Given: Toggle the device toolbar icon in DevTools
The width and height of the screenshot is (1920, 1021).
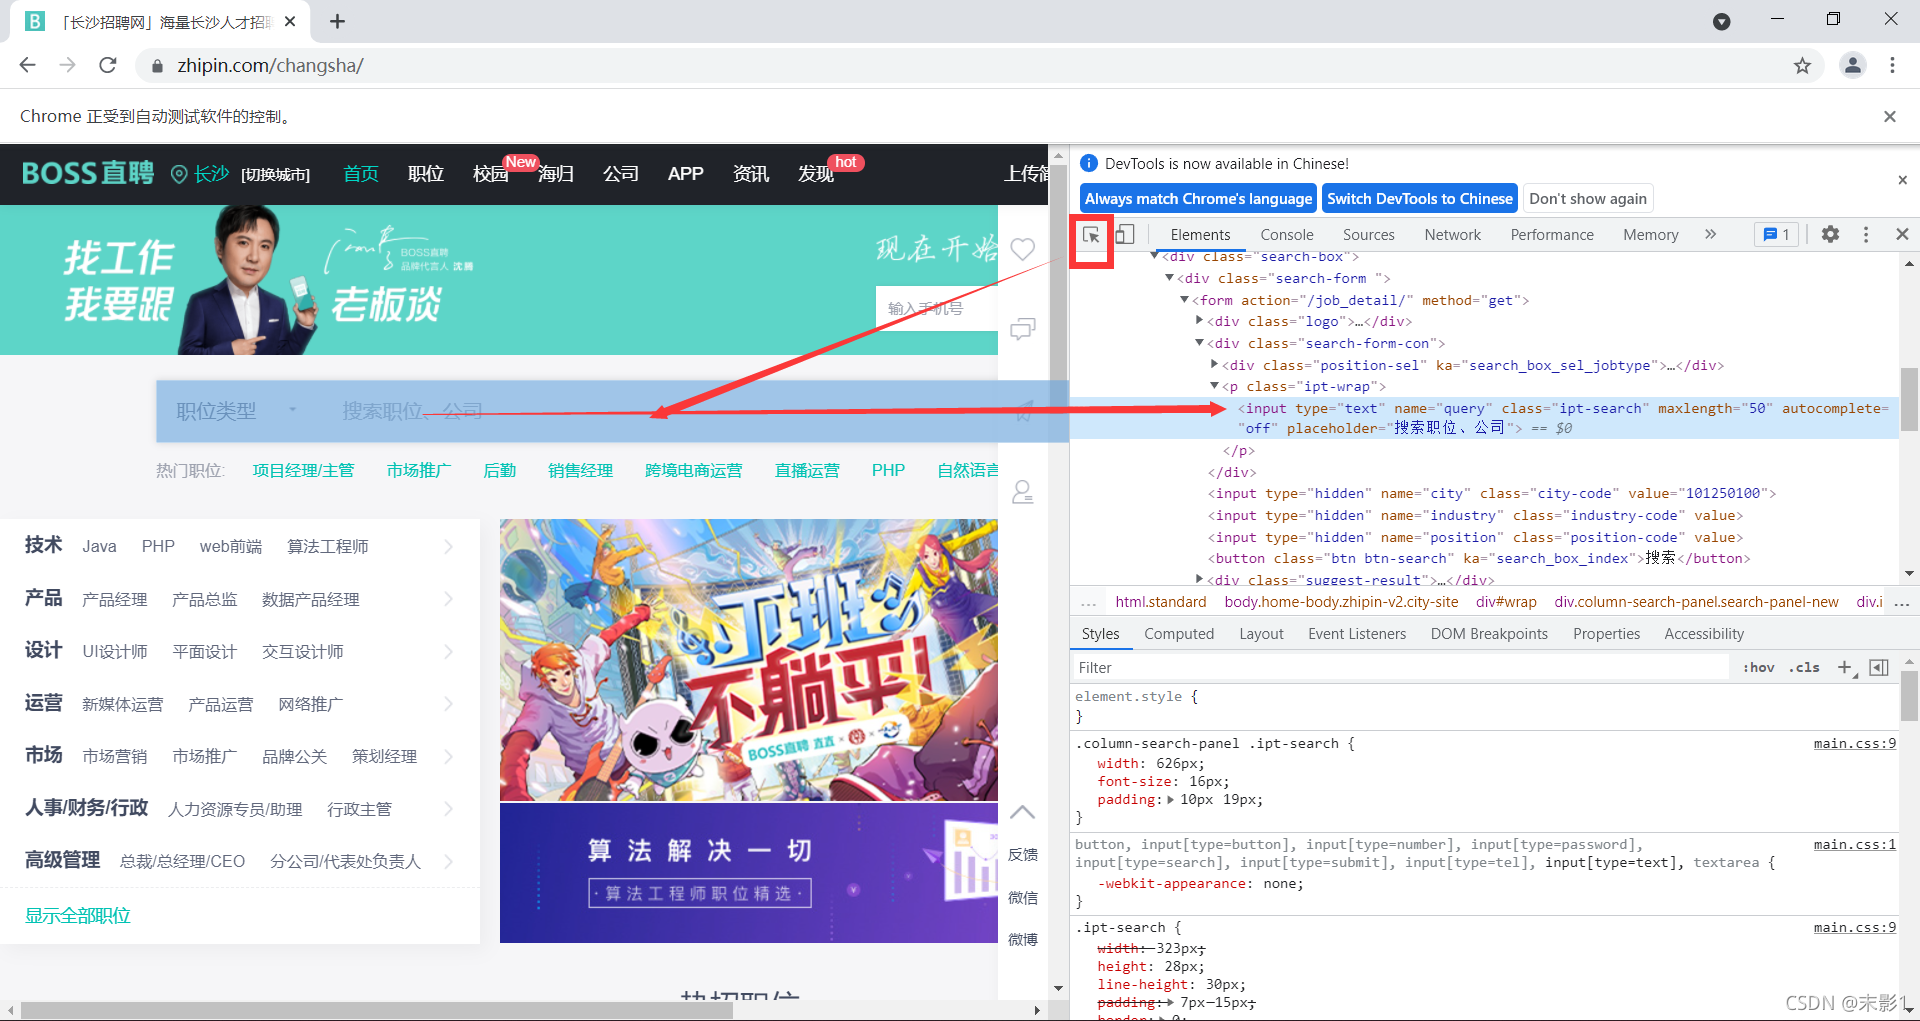Looking at the screenshot, I should pyautogui.click(x=1125, y=234).
